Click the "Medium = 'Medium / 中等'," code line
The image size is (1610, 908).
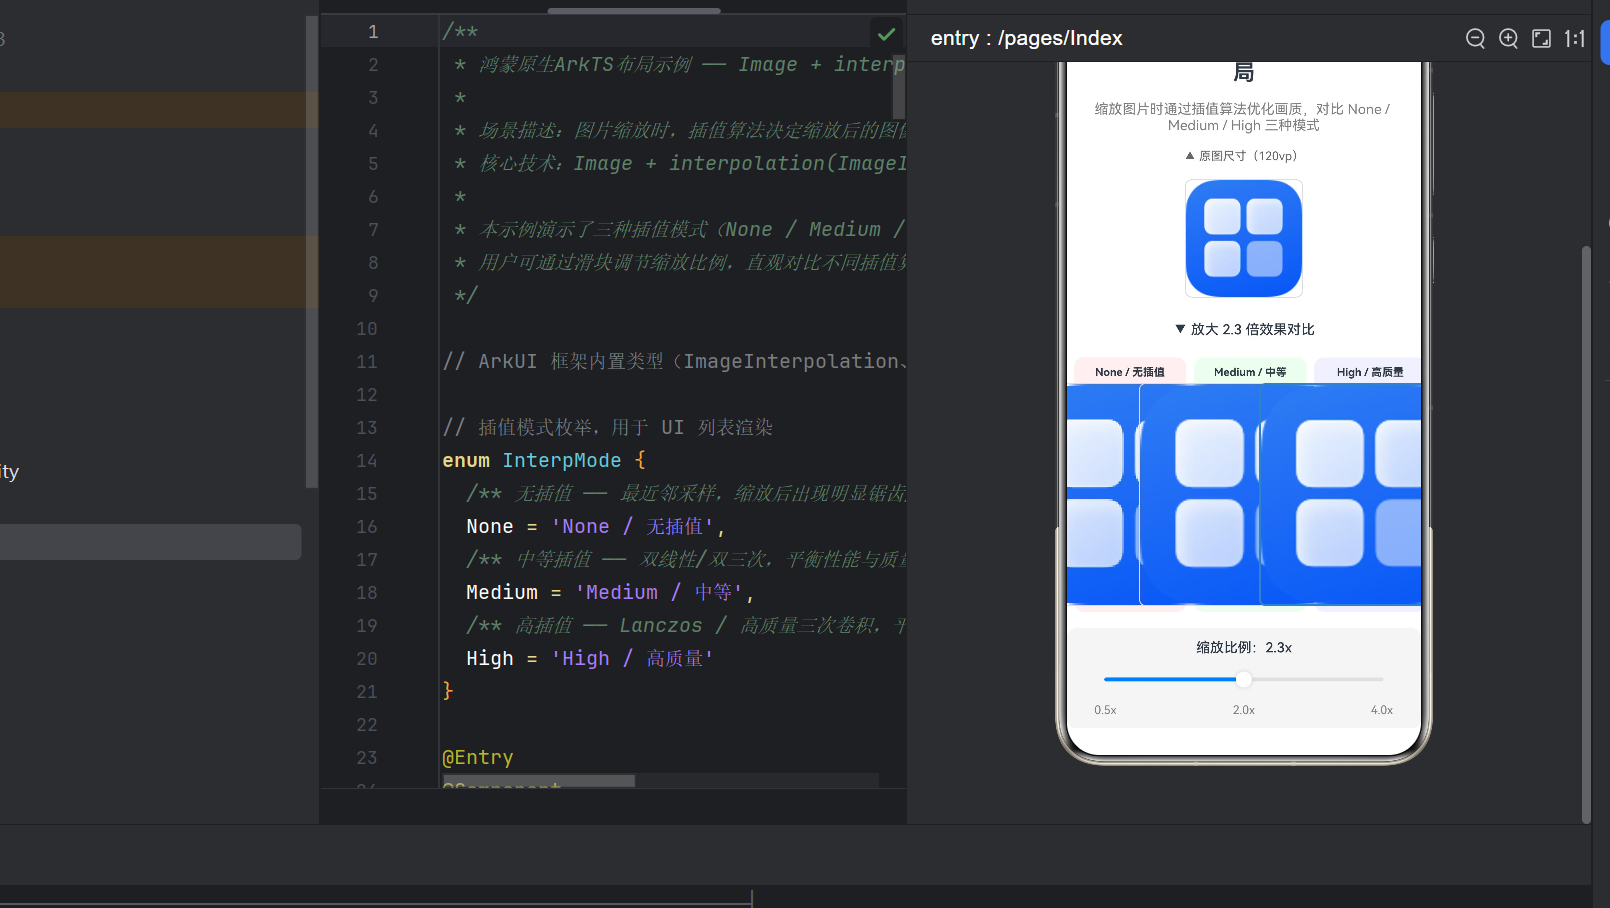610,592
